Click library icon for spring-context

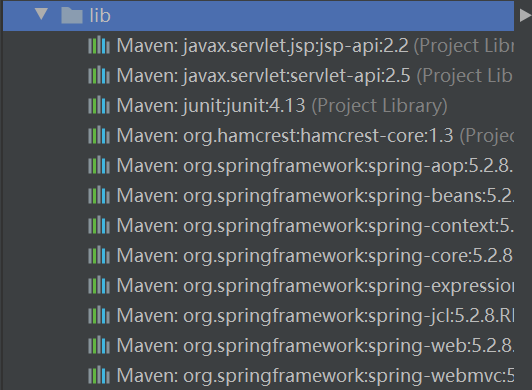[99, 225]
